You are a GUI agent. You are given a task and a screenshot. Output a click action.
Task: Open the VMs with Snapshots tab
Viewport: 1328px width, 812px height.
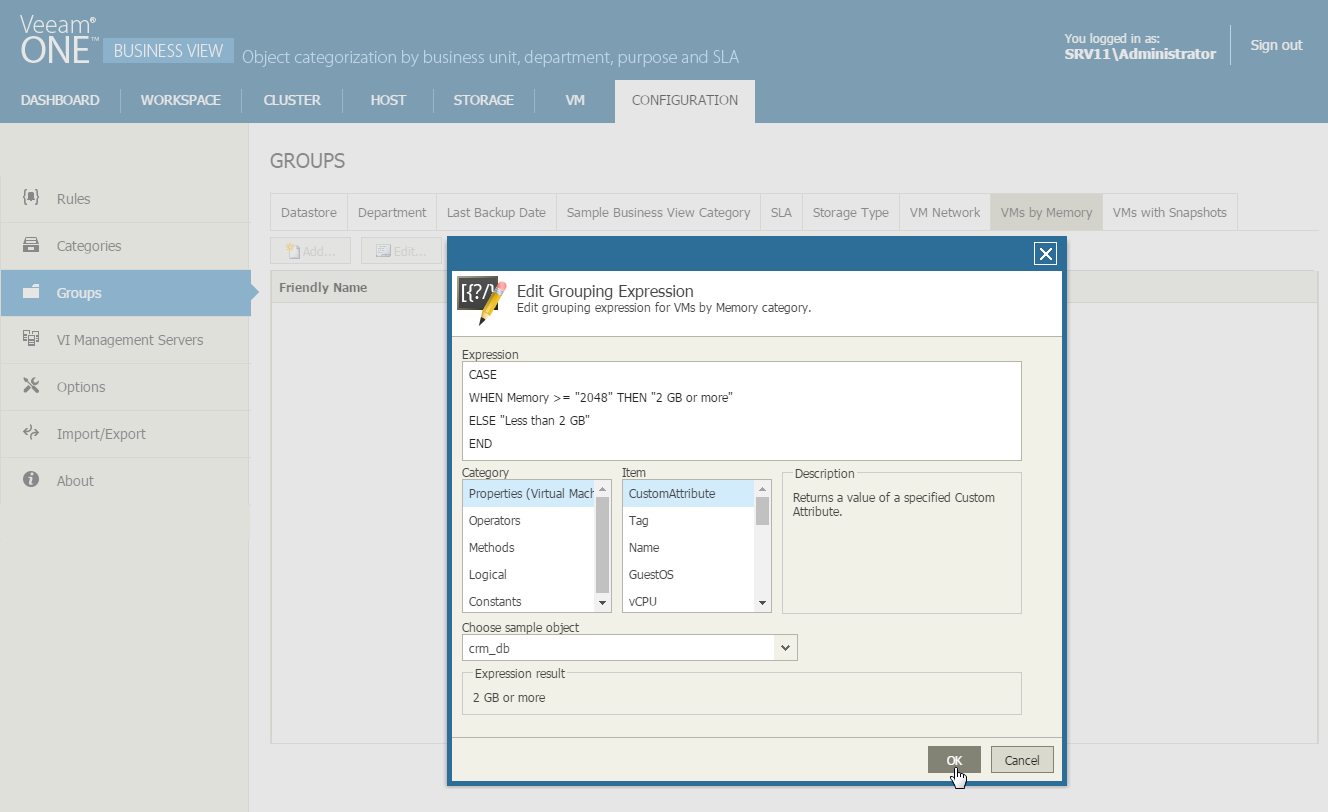(1169, 212)
